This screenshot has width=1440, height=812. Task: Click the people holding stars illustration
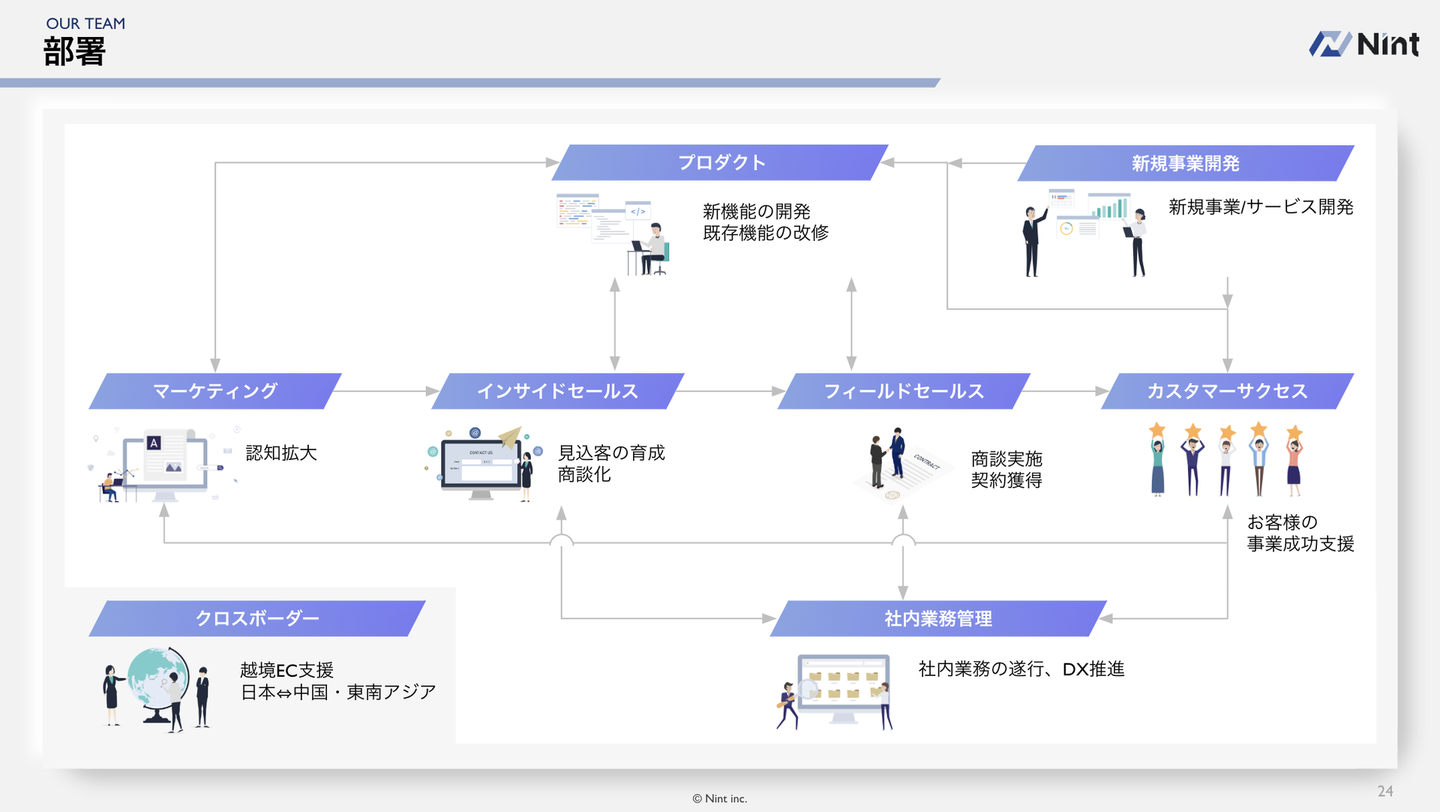(1226, 459)
